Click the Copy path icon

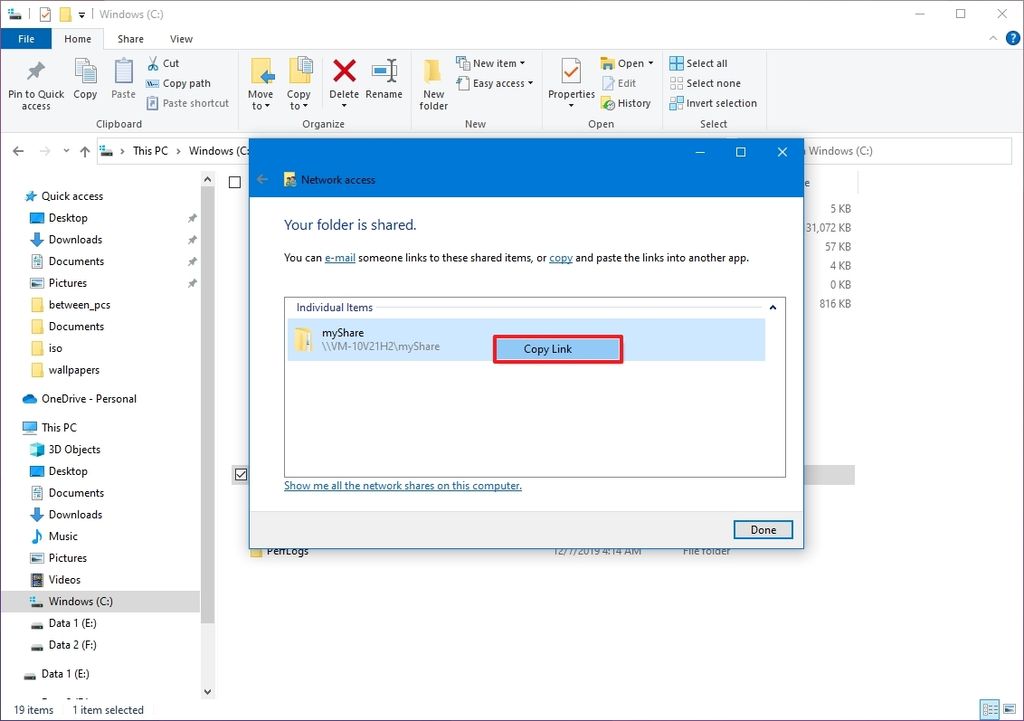[181, 83]
